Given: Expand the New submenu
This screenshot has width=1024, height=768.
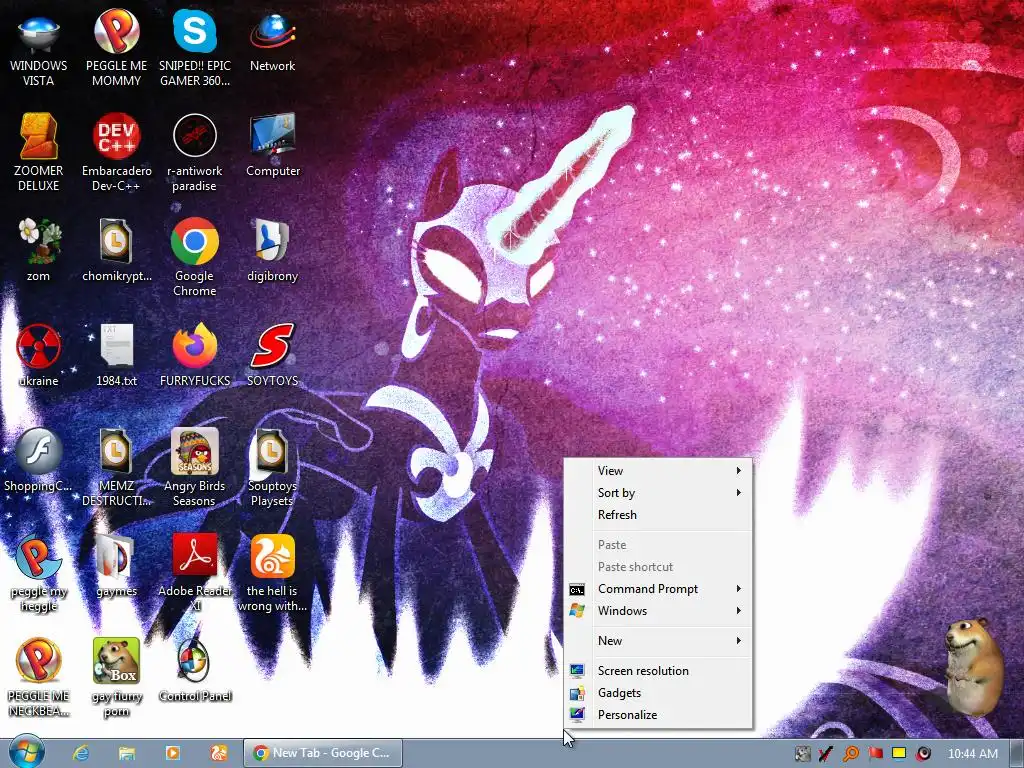Looking at the screenshot, I should click(658, 641).
